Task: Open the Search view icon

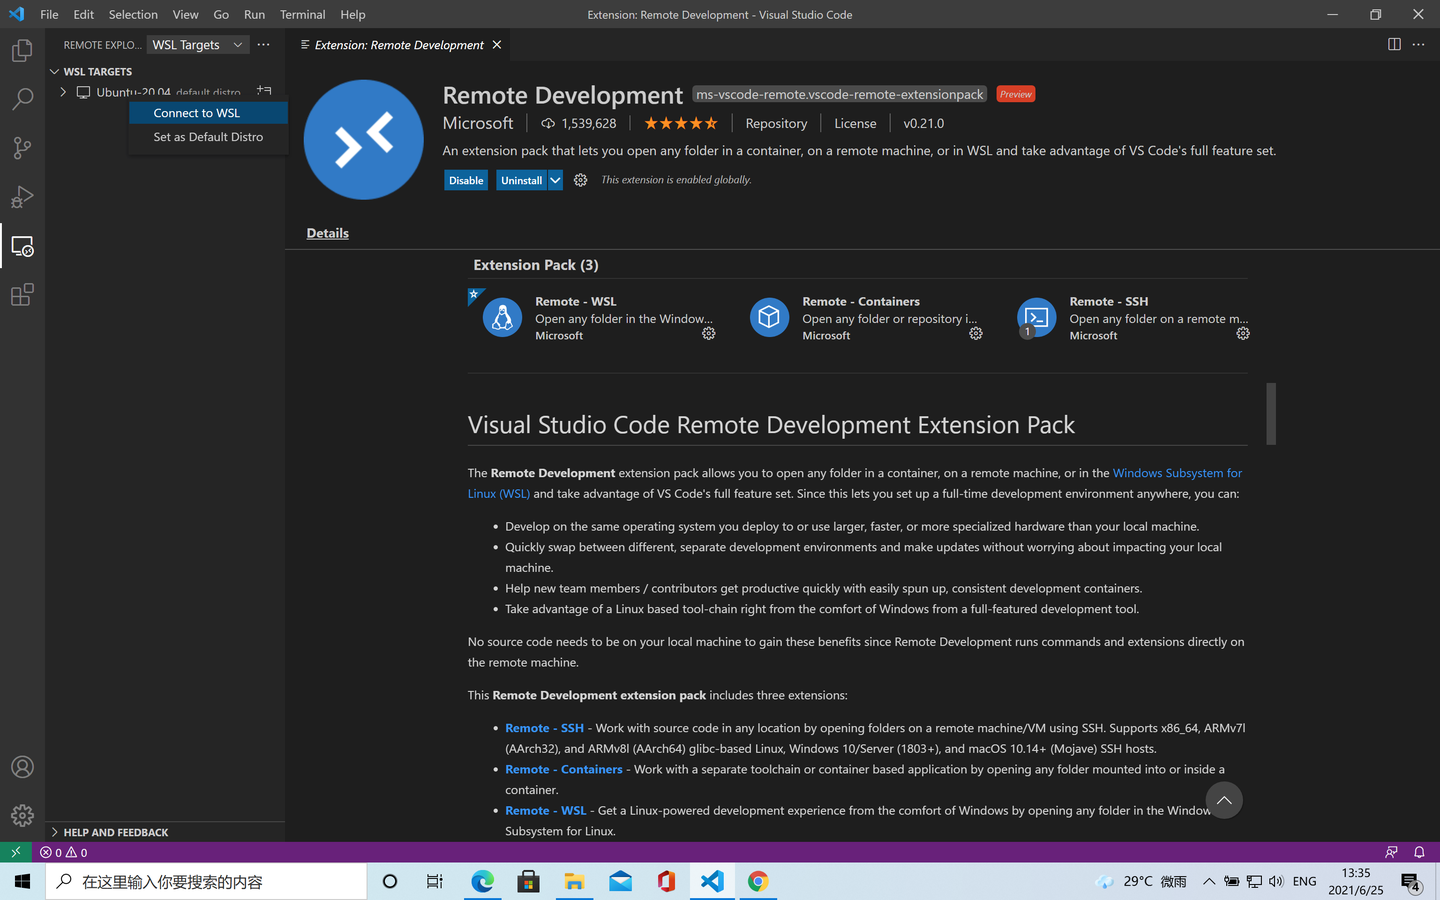Action: pyautogui.click(x=22, y=99)
